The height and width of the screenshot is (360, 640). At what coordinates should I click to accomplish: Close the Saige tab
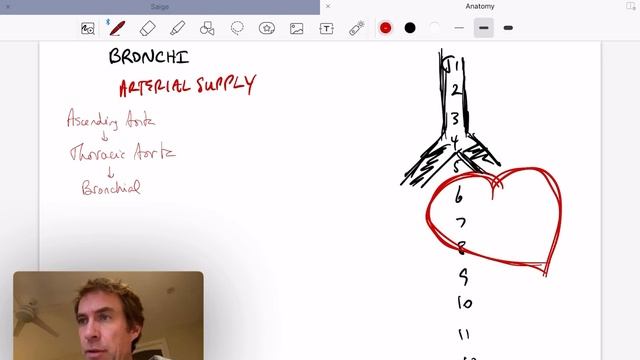tap(8, 7)
